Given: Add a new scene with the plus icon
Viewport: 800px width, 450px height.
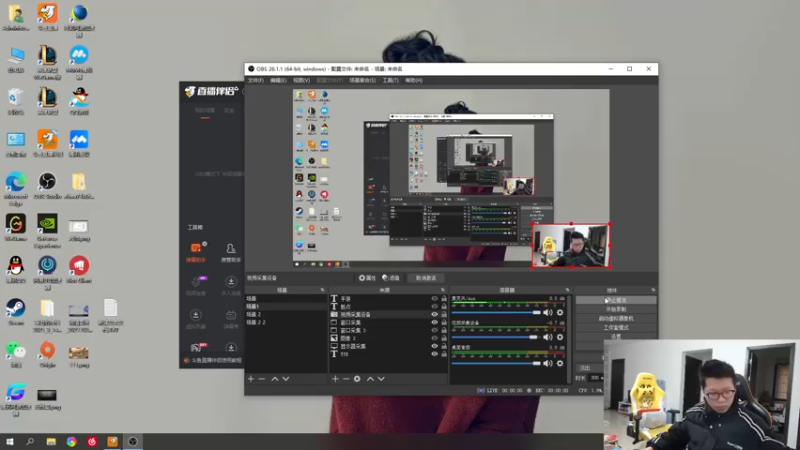Looking at the screenshot, I should [251, 379].
